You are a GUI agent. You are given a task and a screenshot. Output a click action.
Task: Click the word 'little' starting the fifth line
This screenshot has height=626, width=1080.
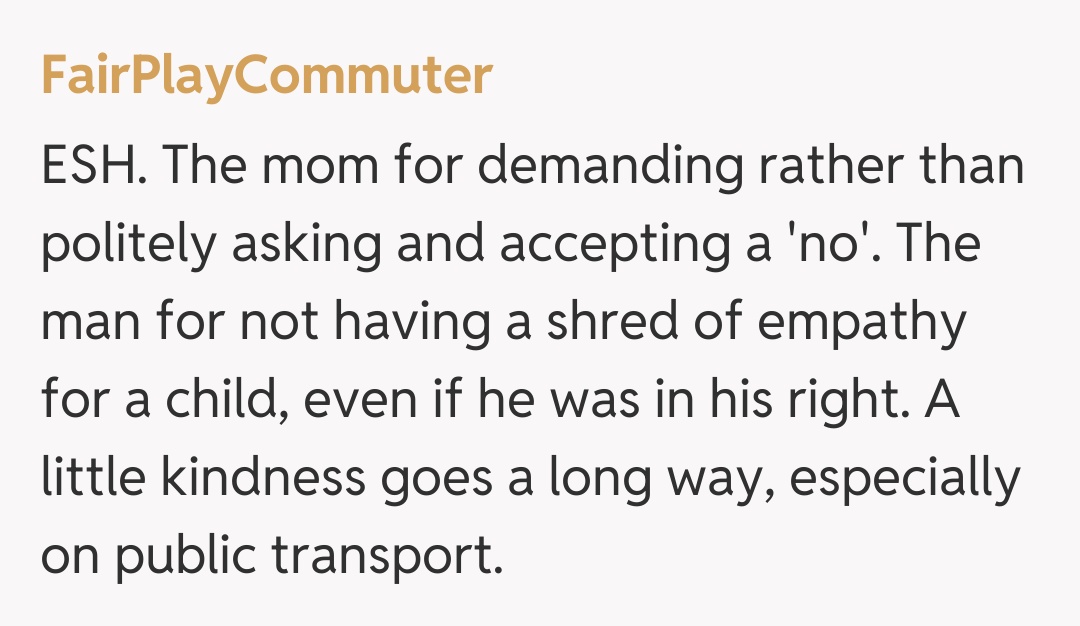tap(88, 477)
